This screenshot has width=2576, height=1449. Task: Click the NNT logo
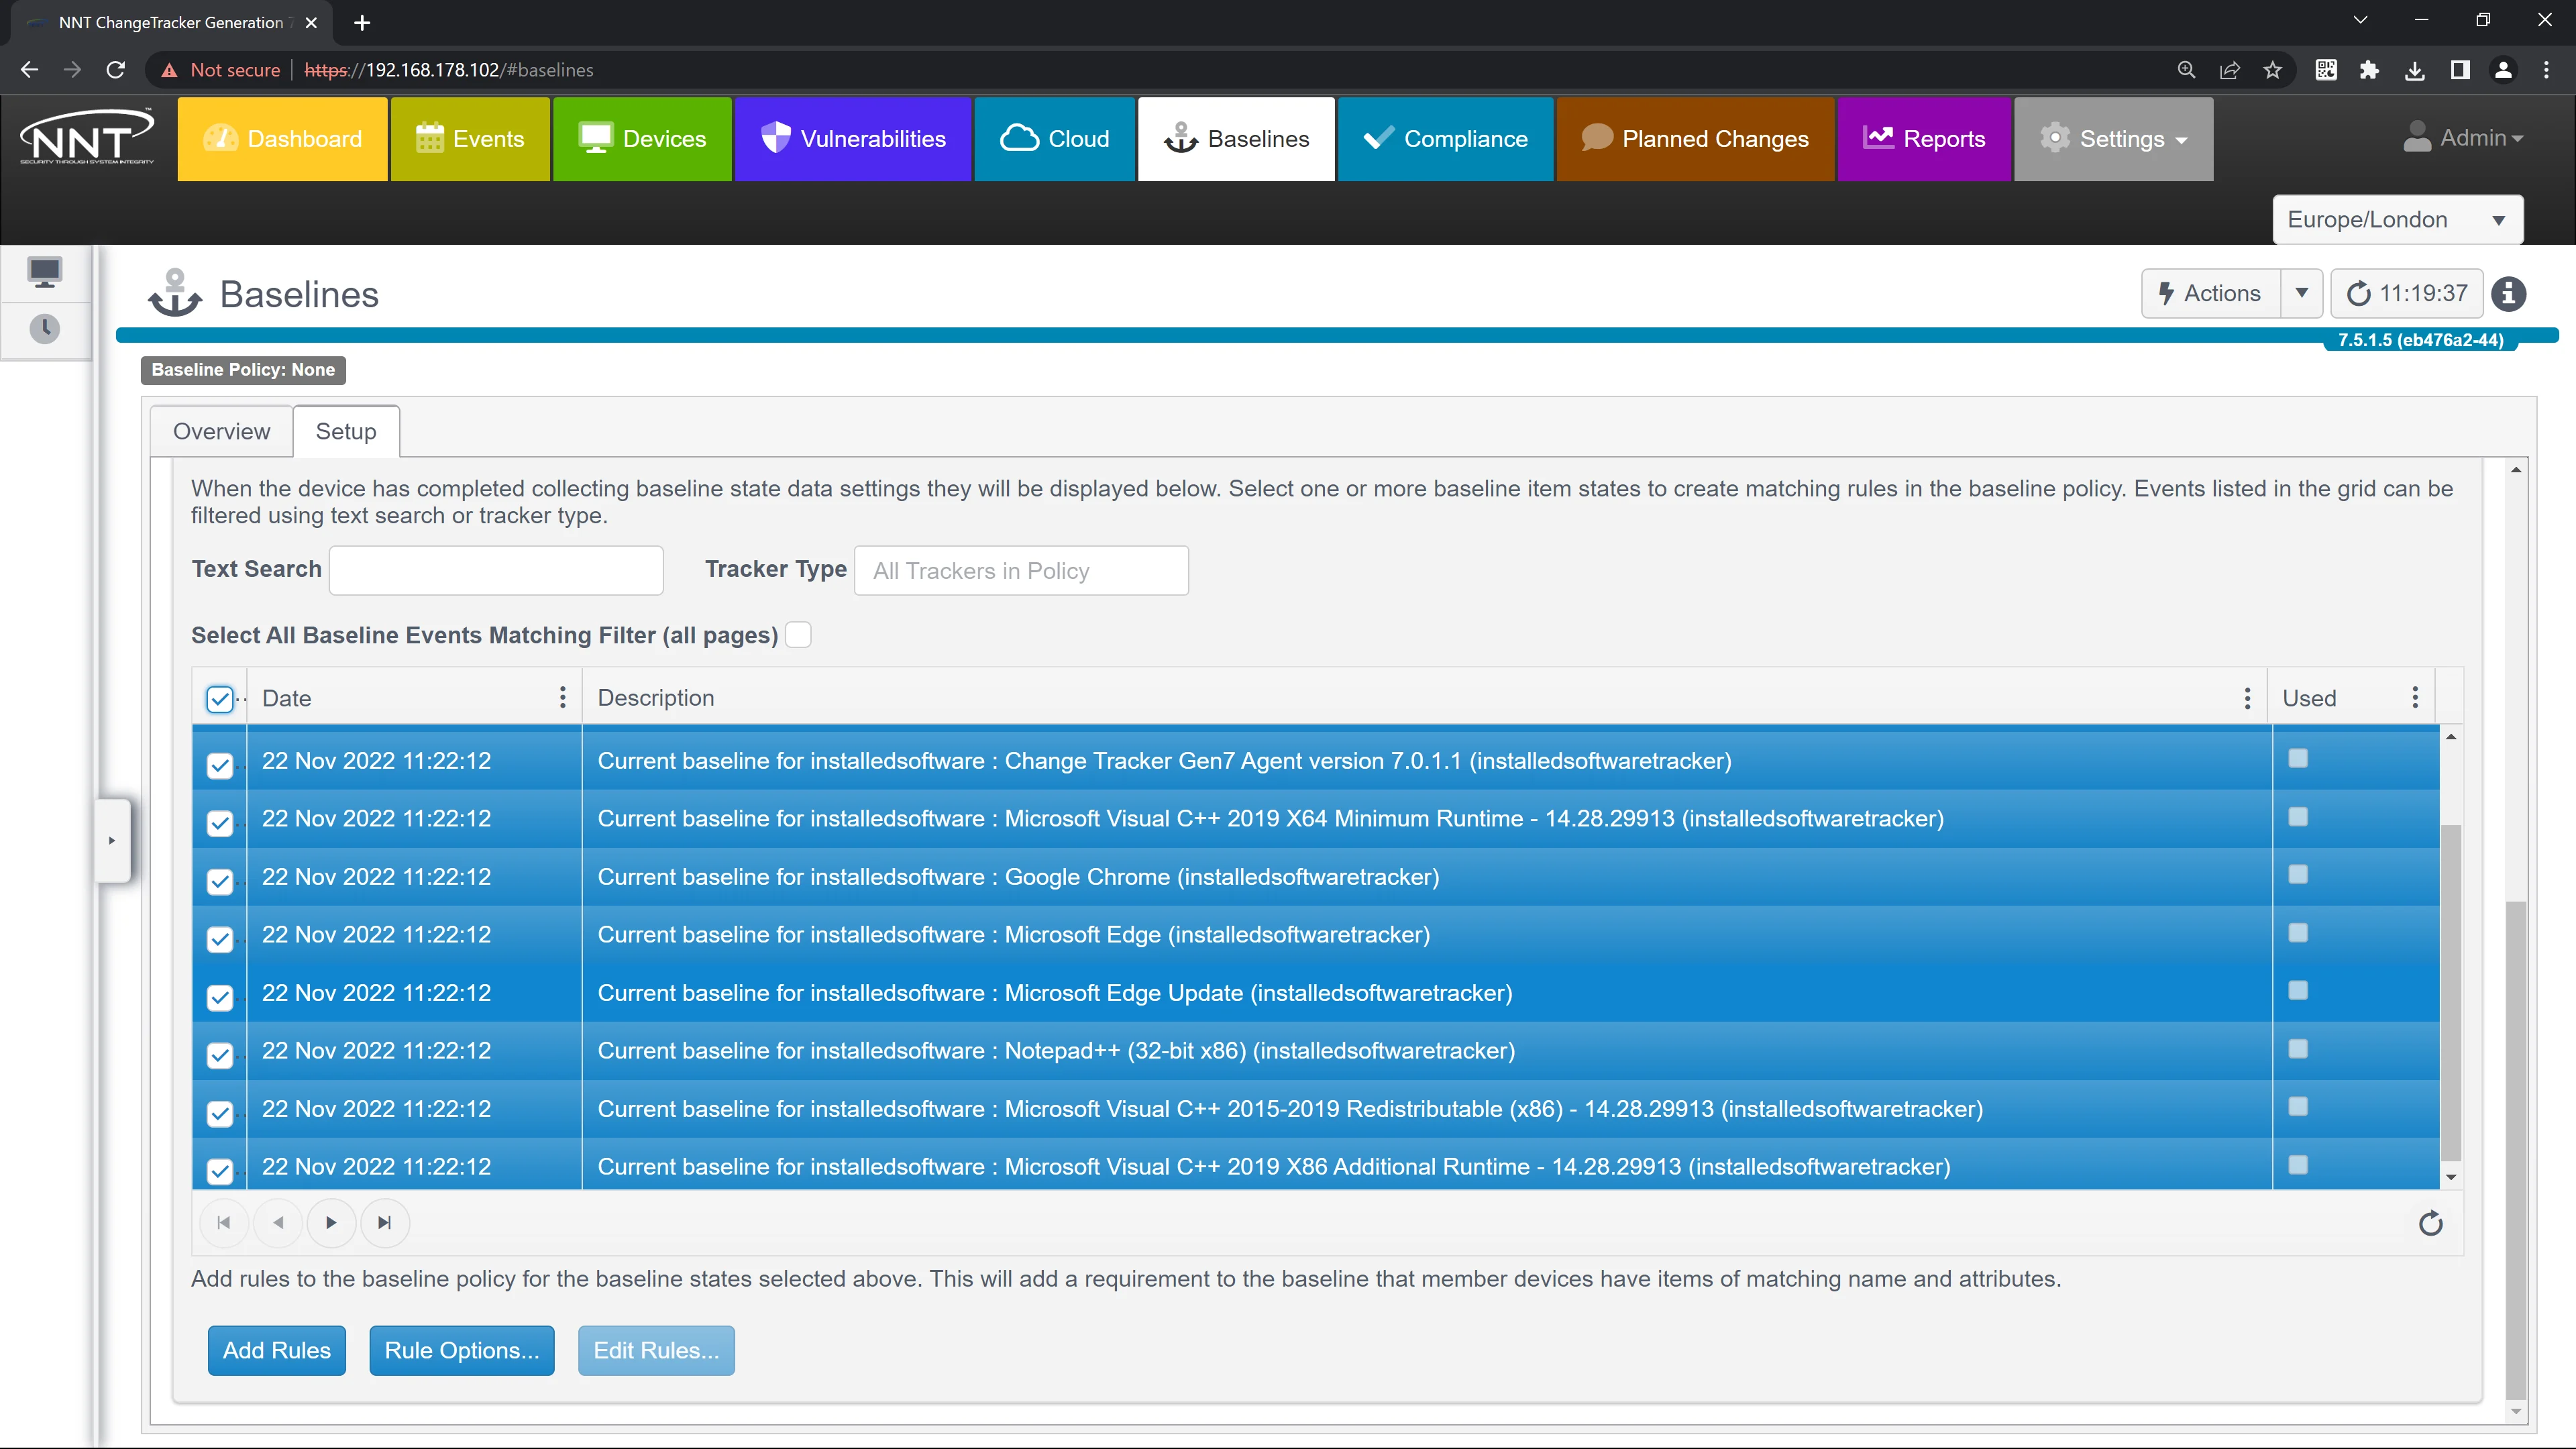[87, 137]
